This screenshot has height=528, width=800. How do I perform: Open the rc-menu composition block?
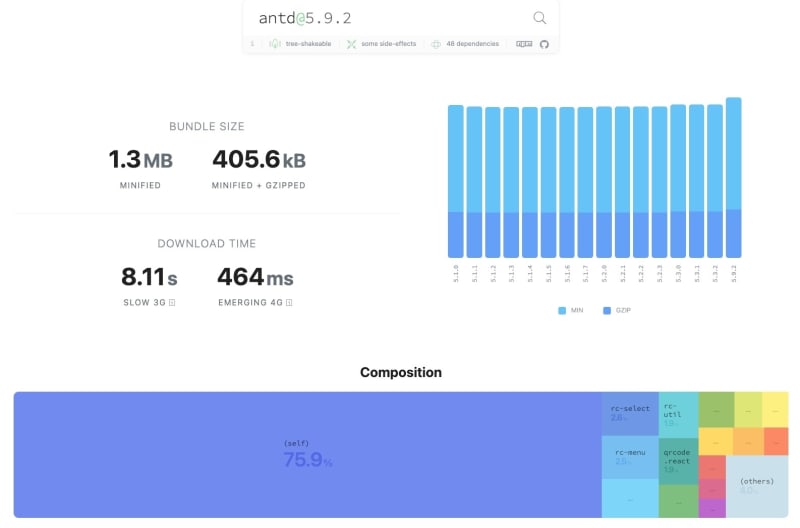pyautogui.click(x=630, y=457)
